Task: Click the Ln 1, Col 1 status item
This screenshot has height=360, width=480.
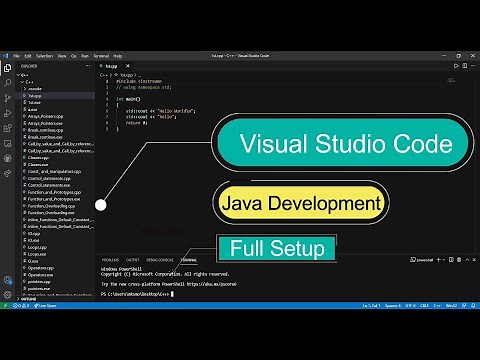Action: (x=371, y=306)
